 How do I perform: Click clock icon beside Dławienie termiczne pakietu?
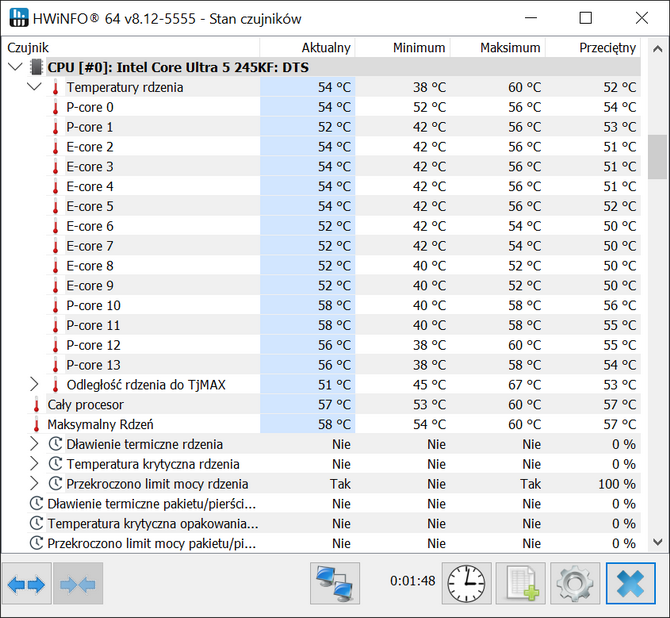click(36, 503)
